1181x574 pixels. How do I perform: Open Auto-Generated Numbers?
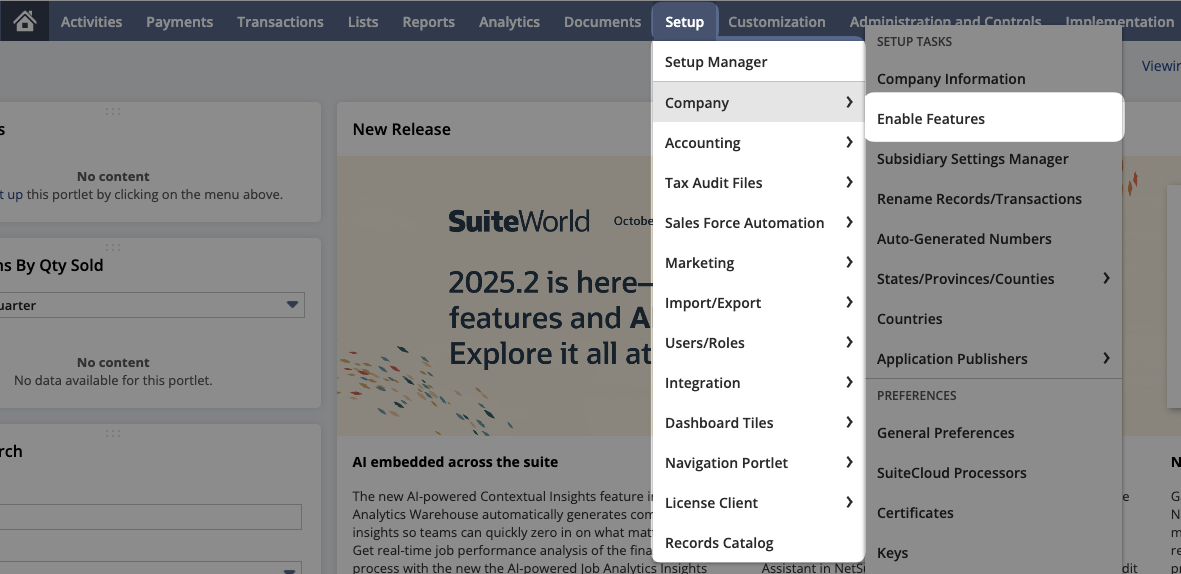pos(993,238)
